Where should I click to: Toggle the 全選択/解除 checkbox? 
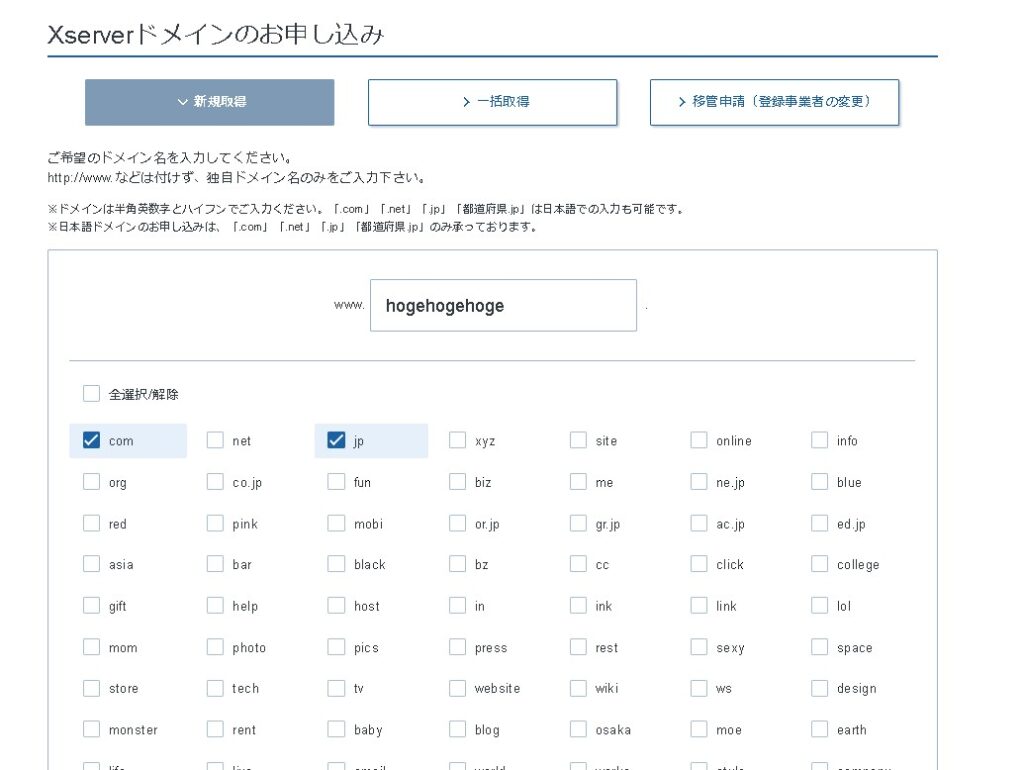[91, 394]
